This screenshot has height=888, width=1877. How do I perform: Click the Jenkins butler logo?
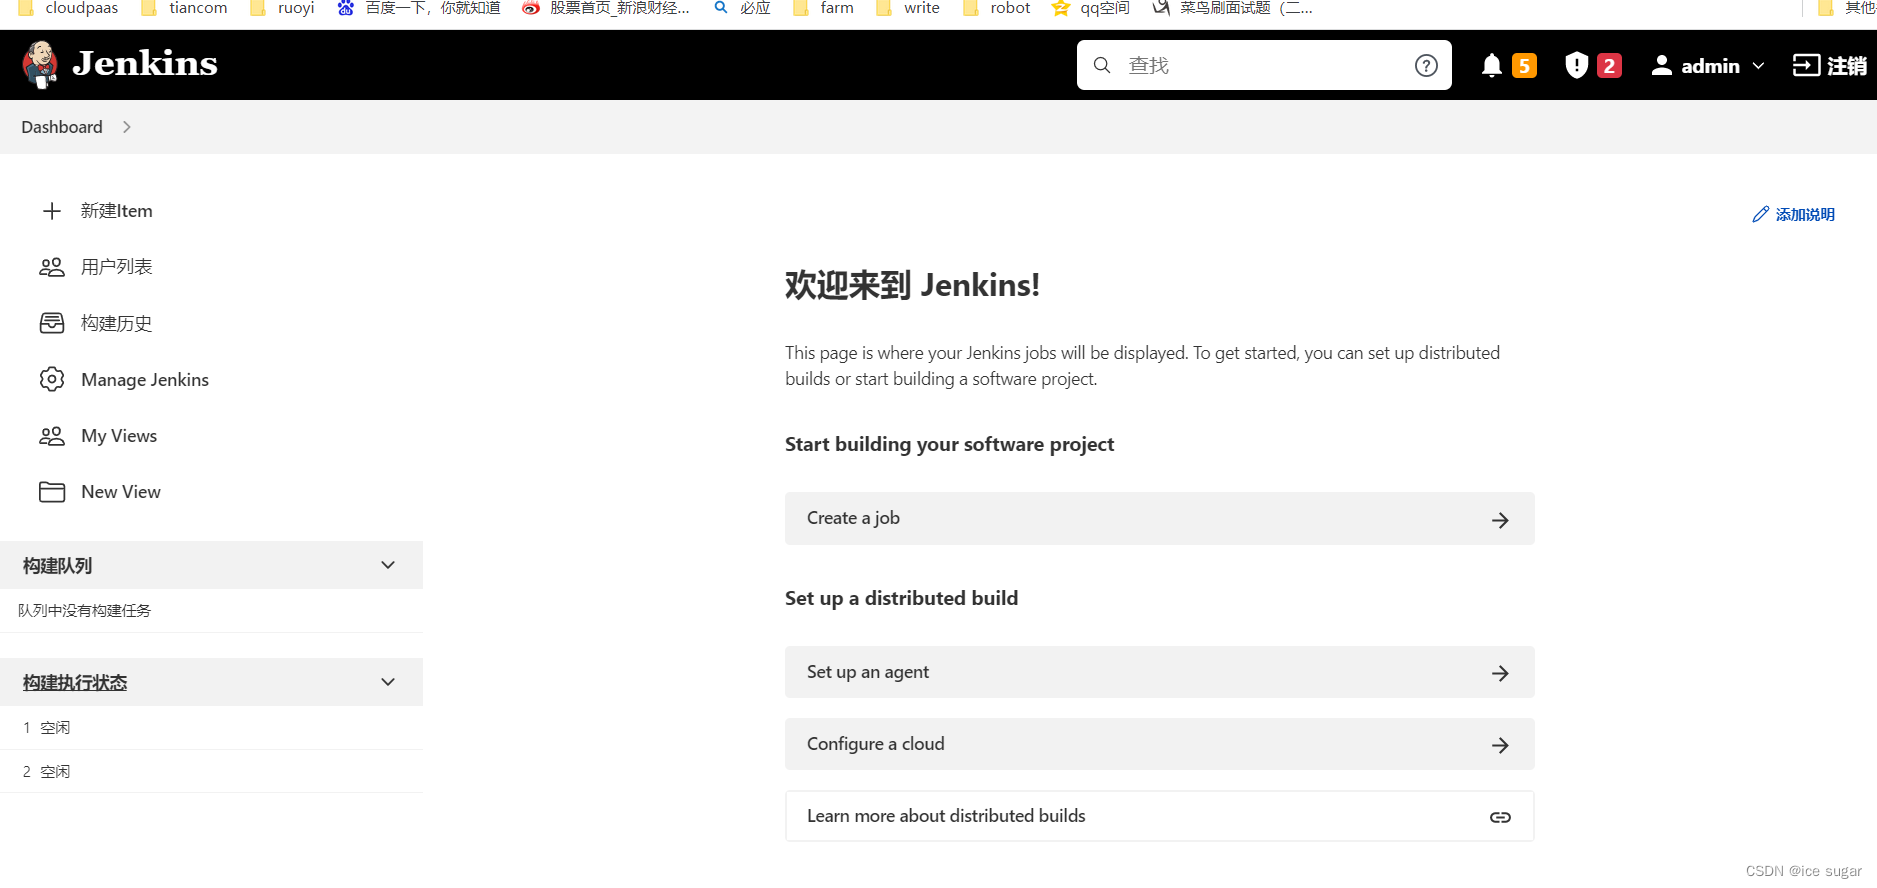[40, 64]
